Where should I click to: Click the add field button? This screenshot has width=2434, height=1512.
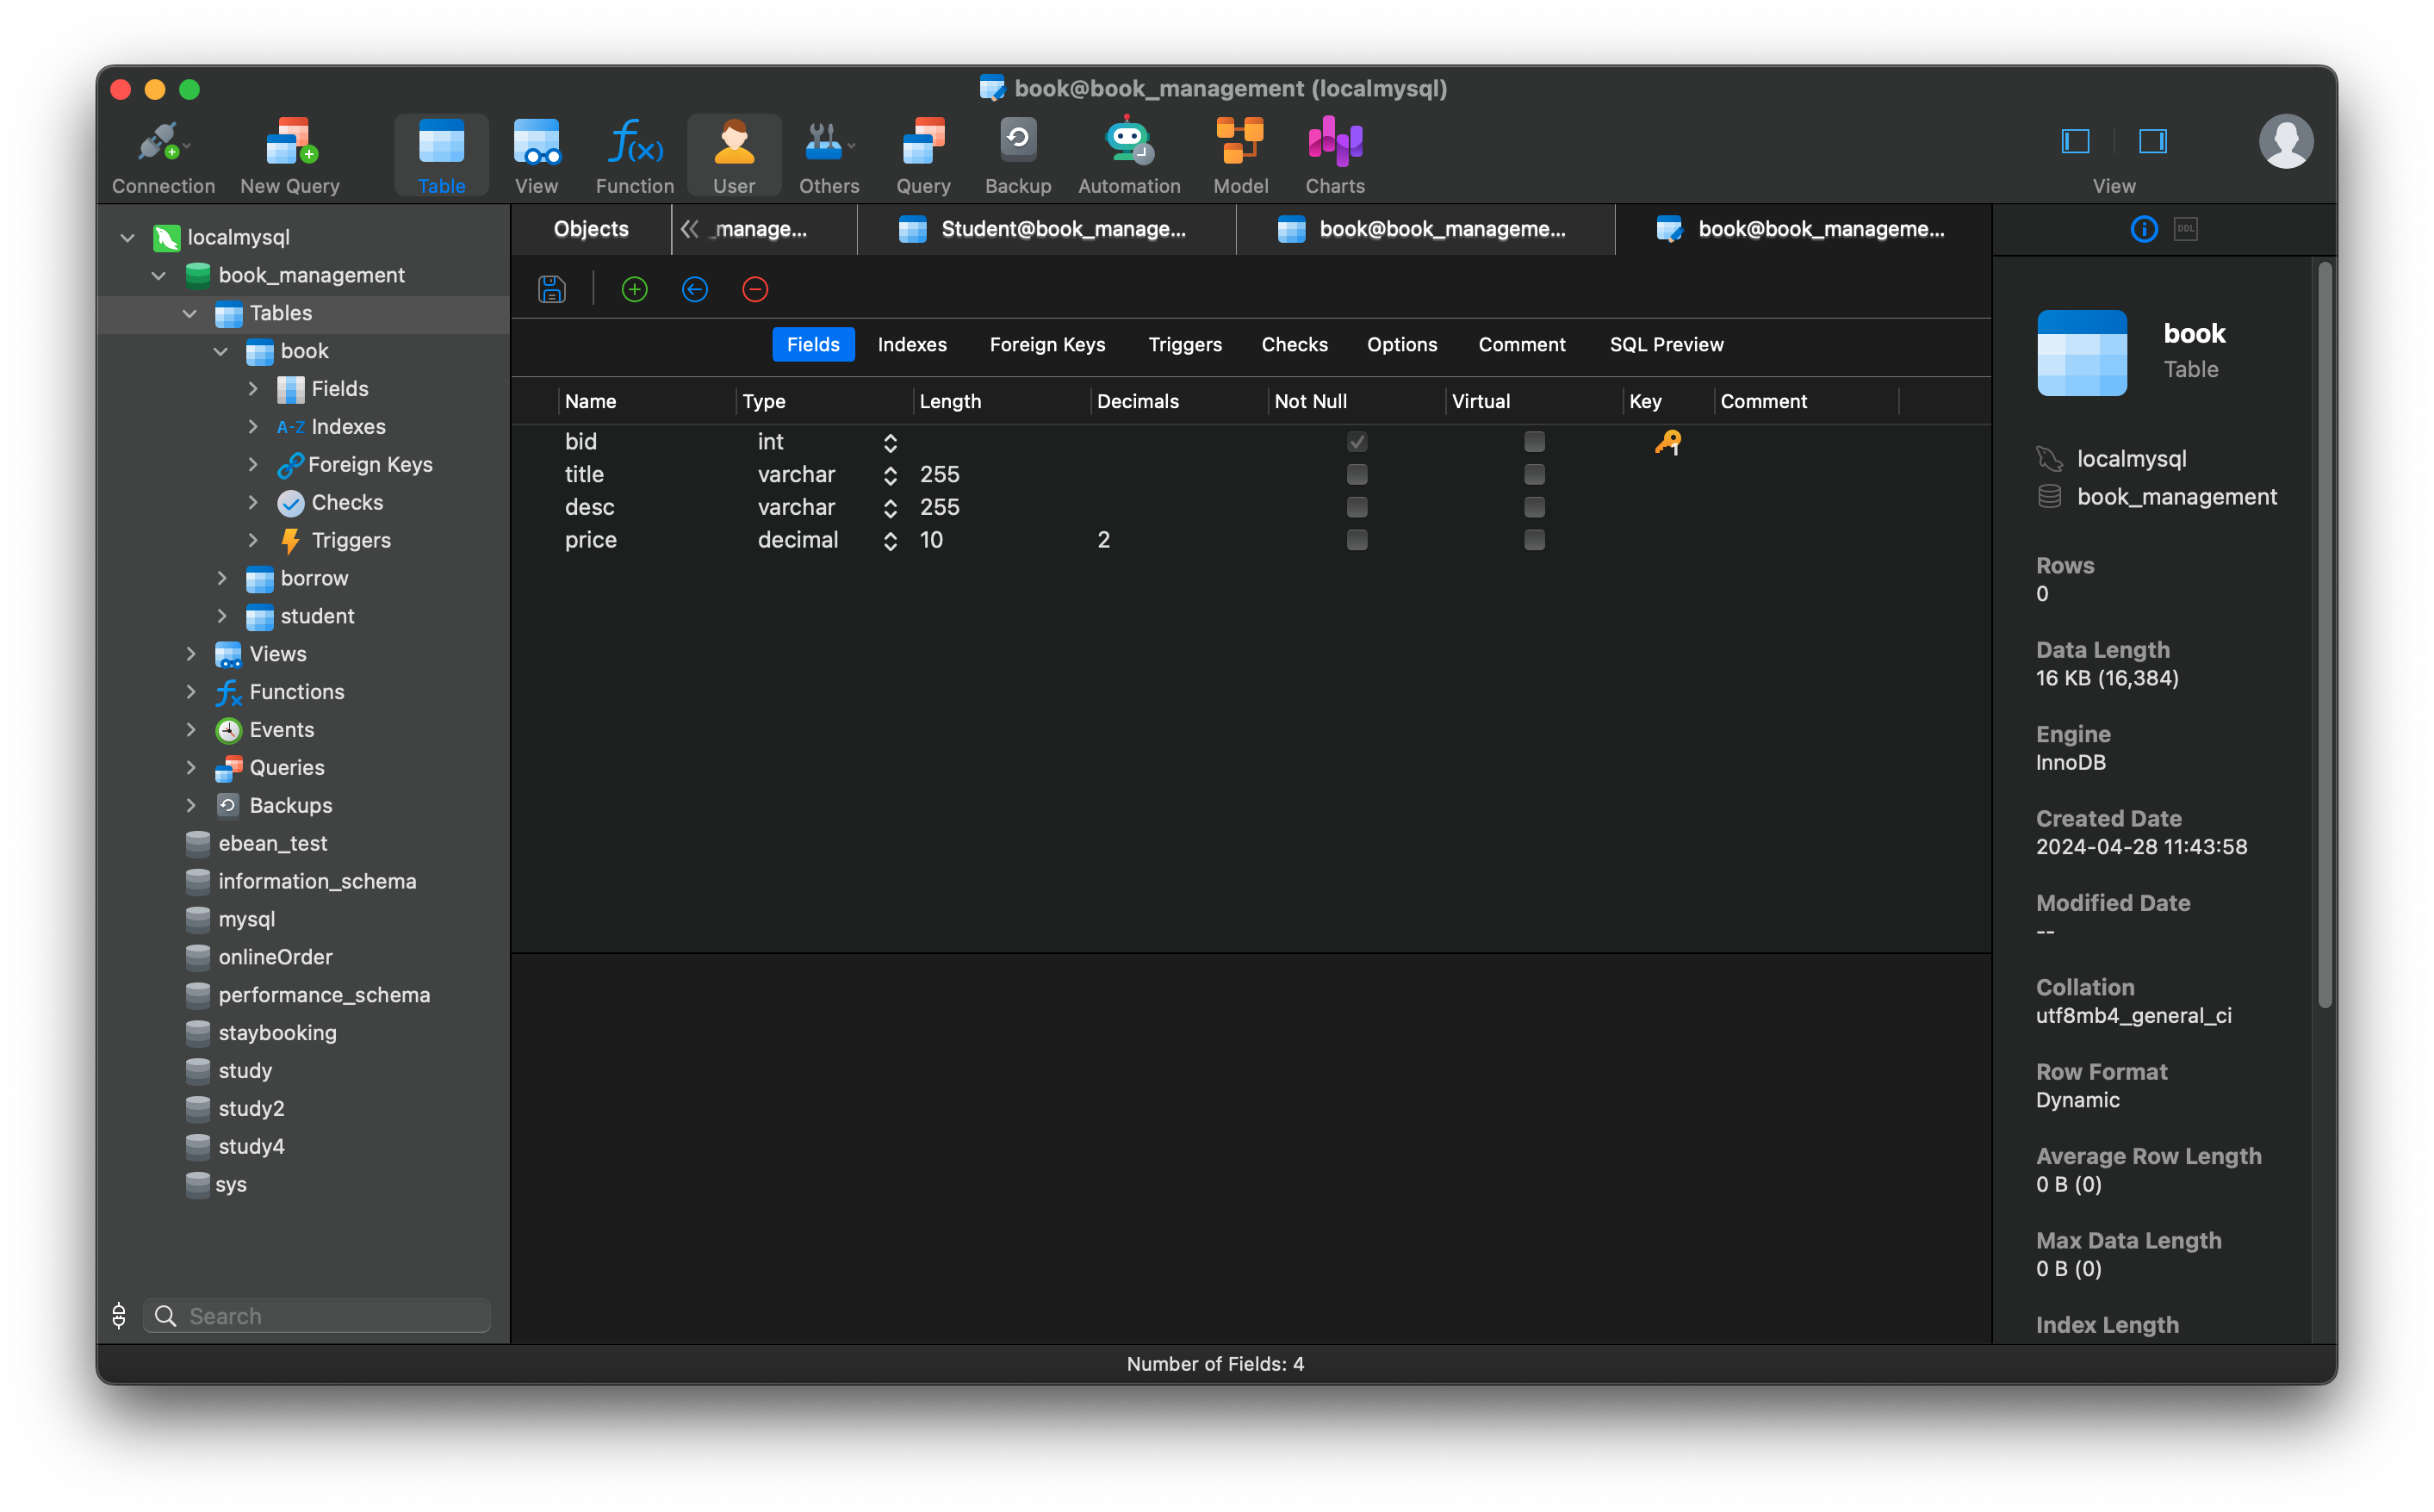tap(634, 289)
